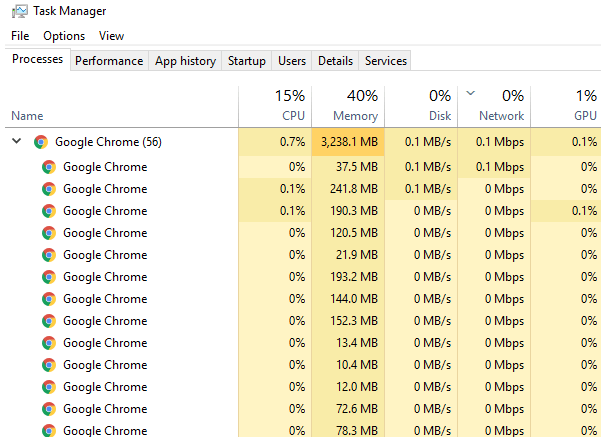This screenshot has width=601, height=439.
Task: Sort processes by CPU column header
Action: click(275, 106)
